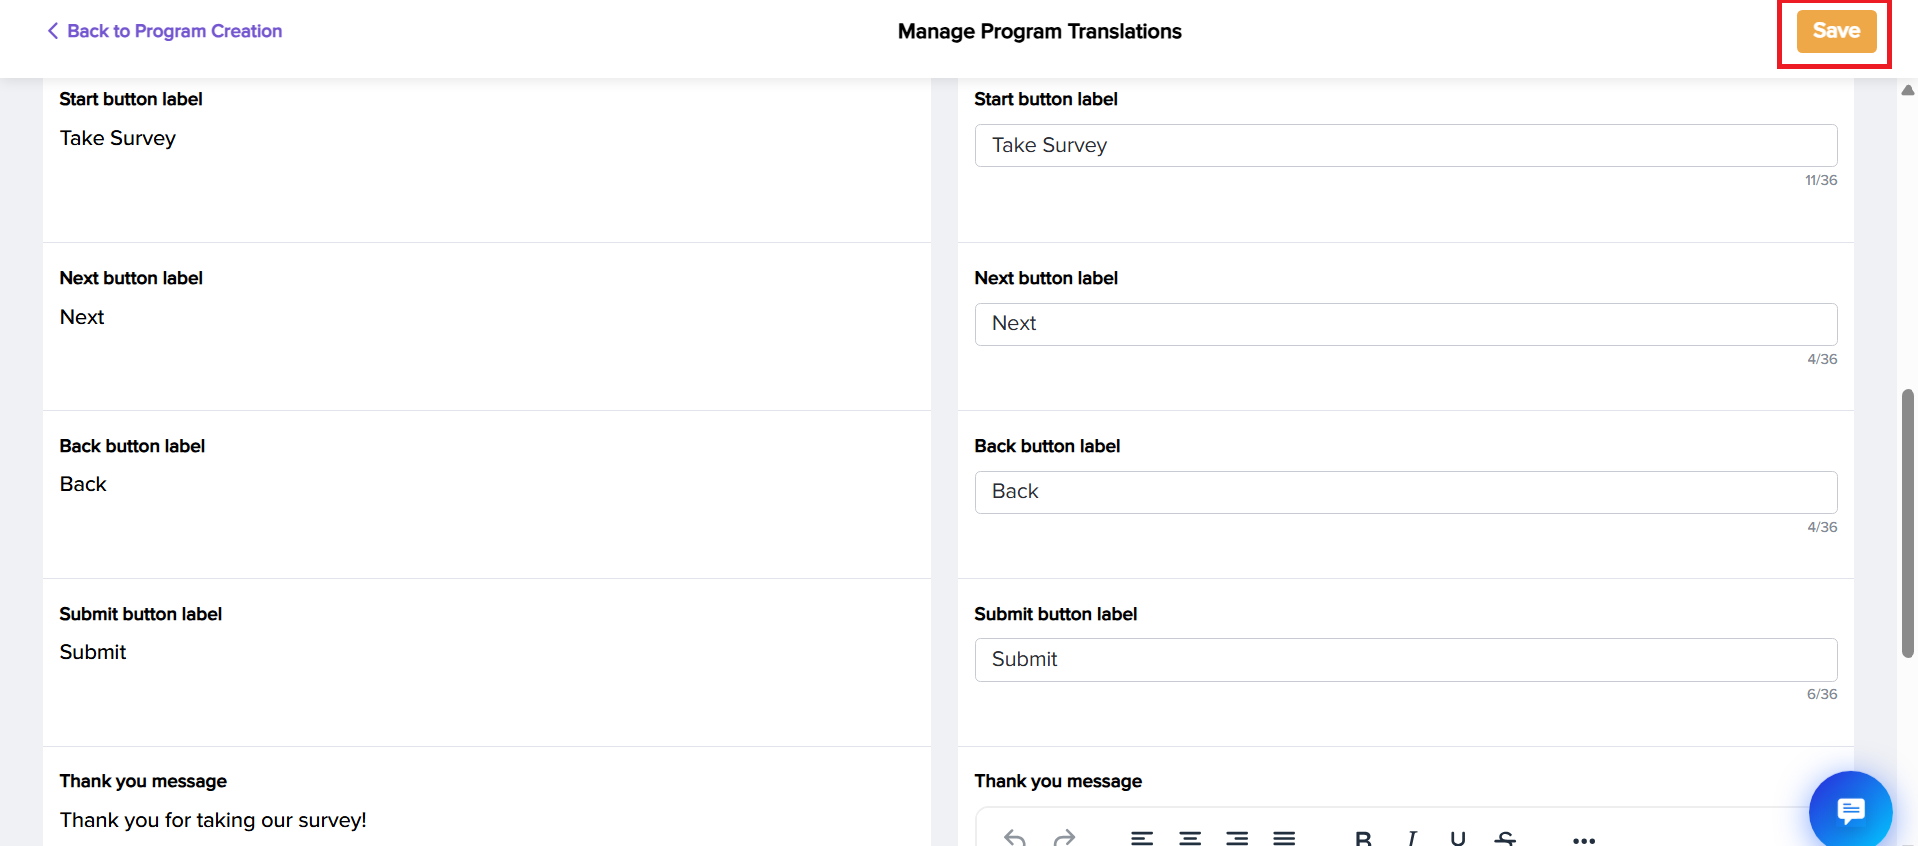Click into the Next button label input
This screenshot has width=1918, height=846.
pyautogui.click(x=1405, y=324)
